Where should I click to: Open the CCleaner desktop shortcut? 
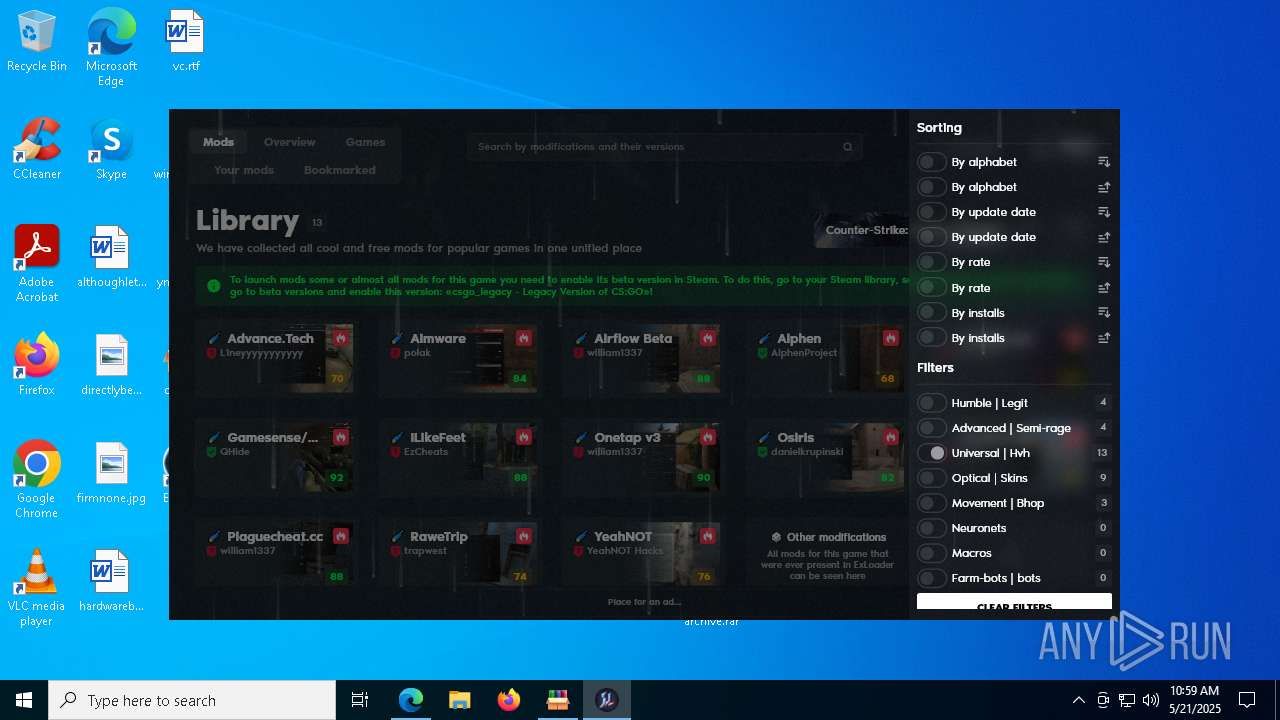pos(37,150)
